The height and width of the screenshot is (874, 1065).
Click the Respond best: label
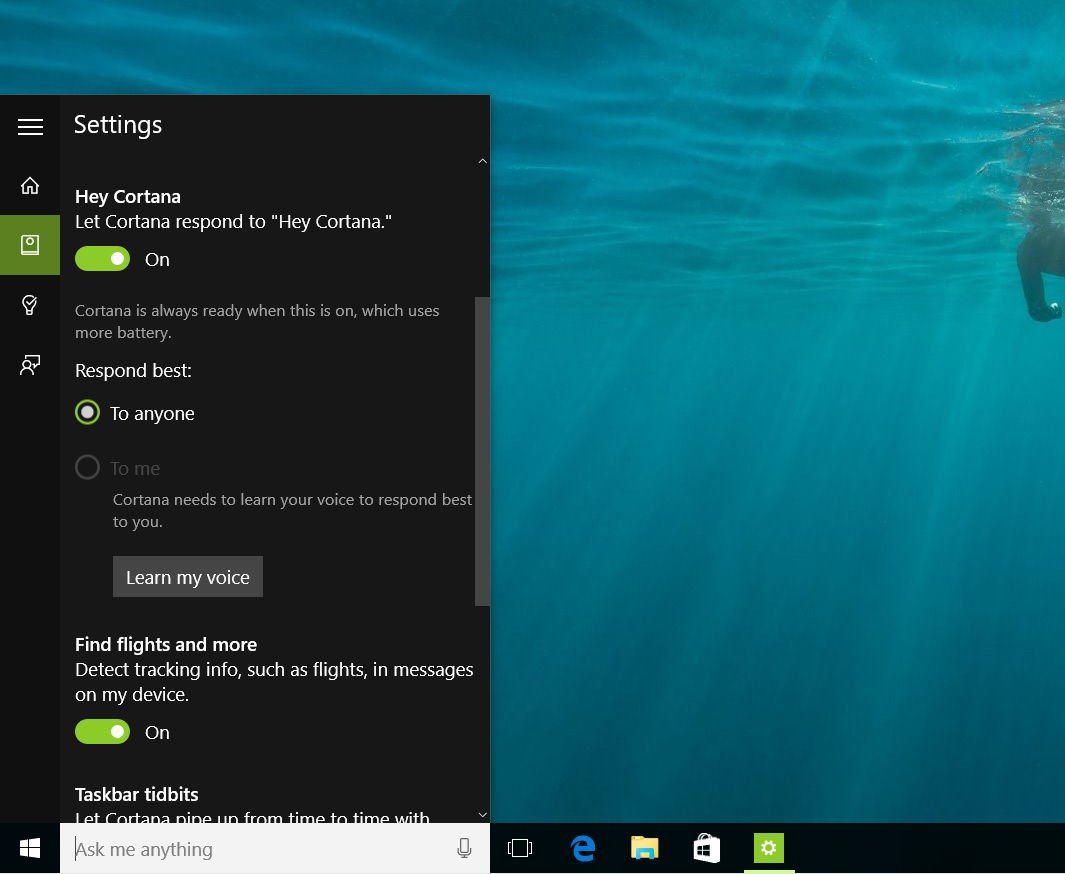pos(133,371)
